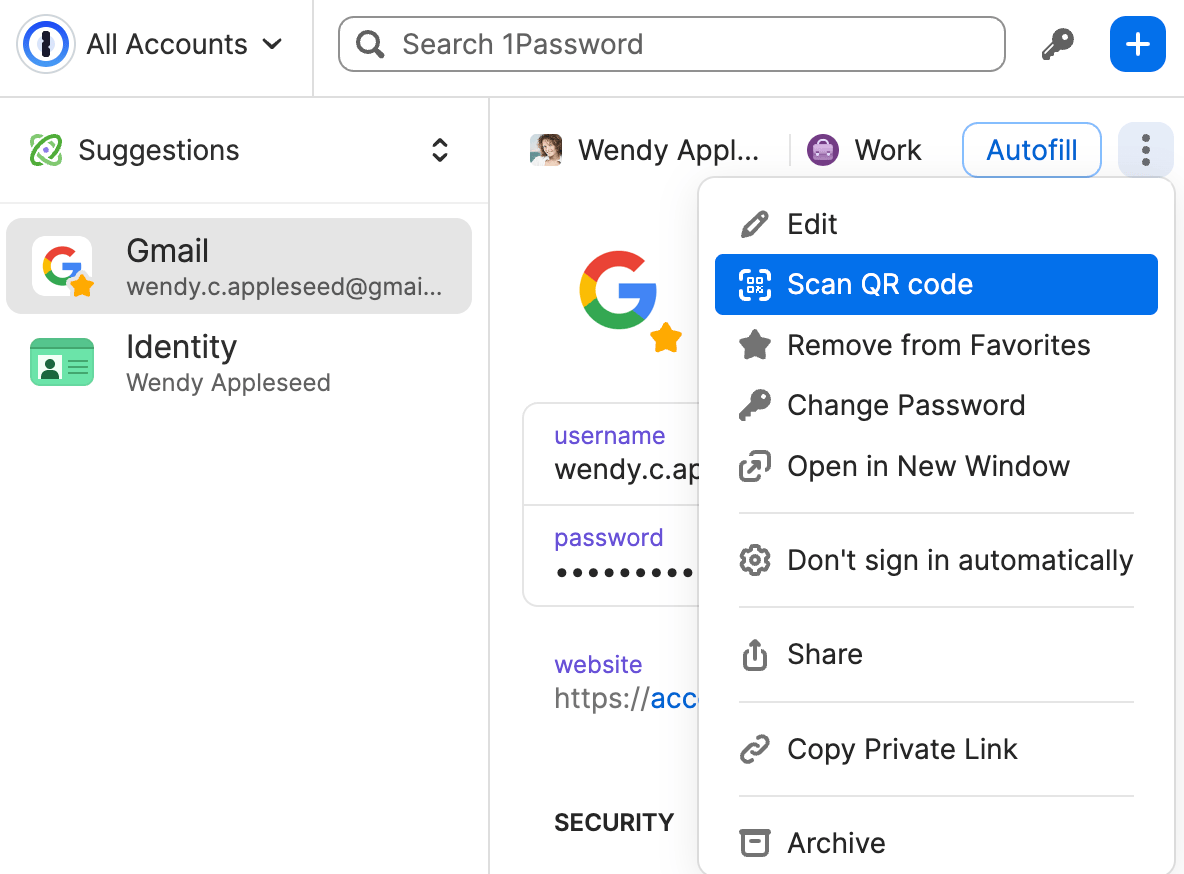Viewport: 1184px width, 874px height.
Task: Click the star on the Google logo to unfavorite
Action: [x=665, y=339]
